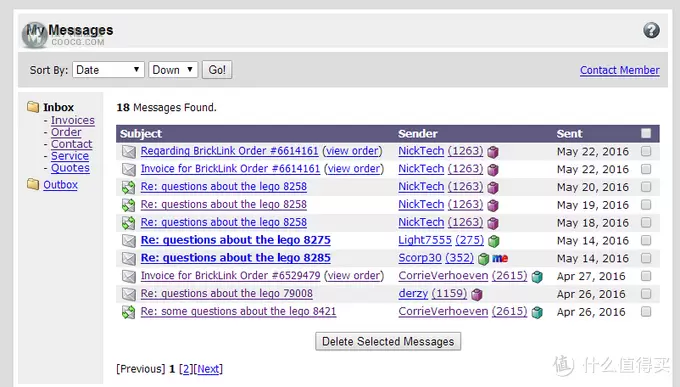This screenshot has height=387, width=680.
Task: Click Delete Selected Messages button
Action: (388, 341)
